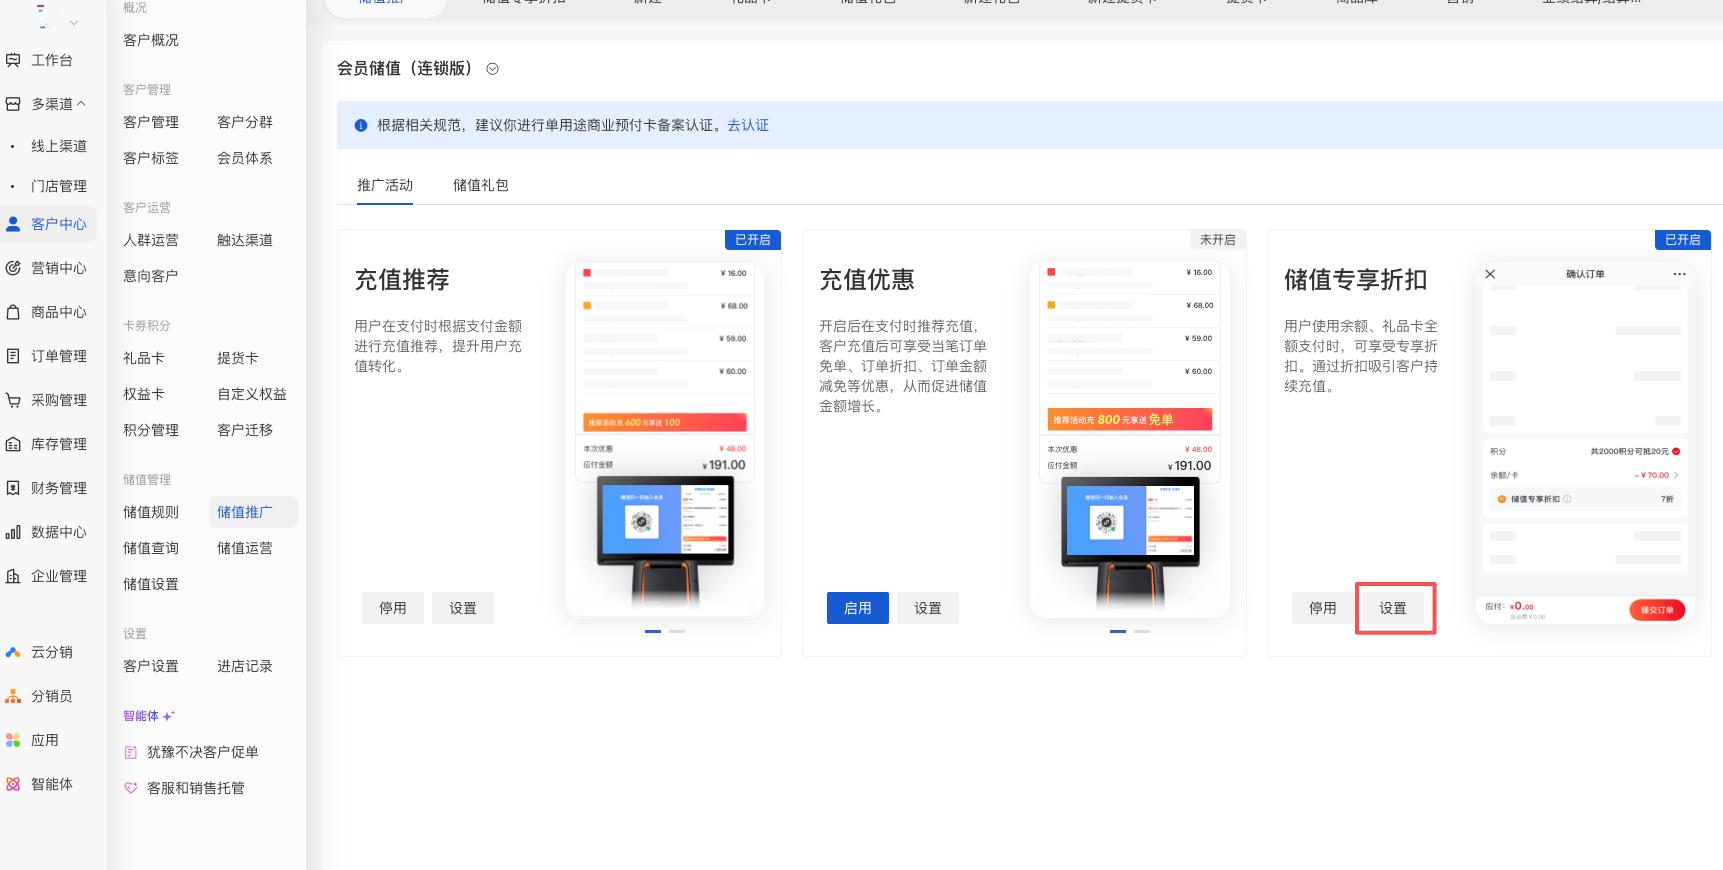The height and width of the screenshot is (870, 1723).
Task: Click the 数据中心 bar chart icon
Action: 13,532
